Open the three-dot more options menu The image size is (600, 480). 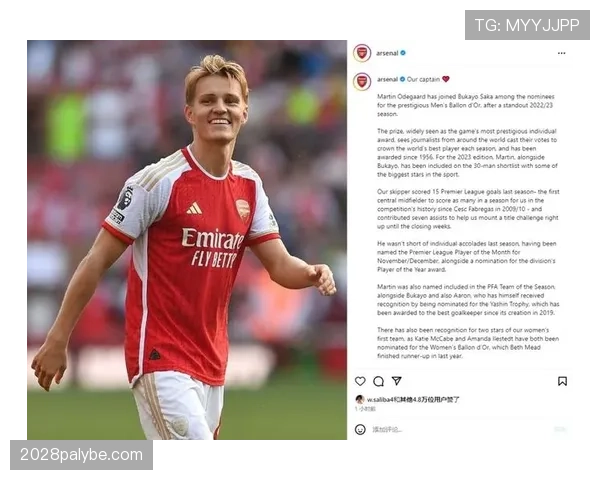tap(561, 53)
